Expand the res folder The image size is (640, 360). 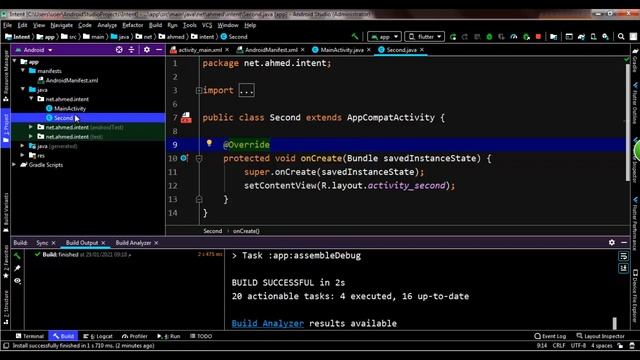click(23, 155)
